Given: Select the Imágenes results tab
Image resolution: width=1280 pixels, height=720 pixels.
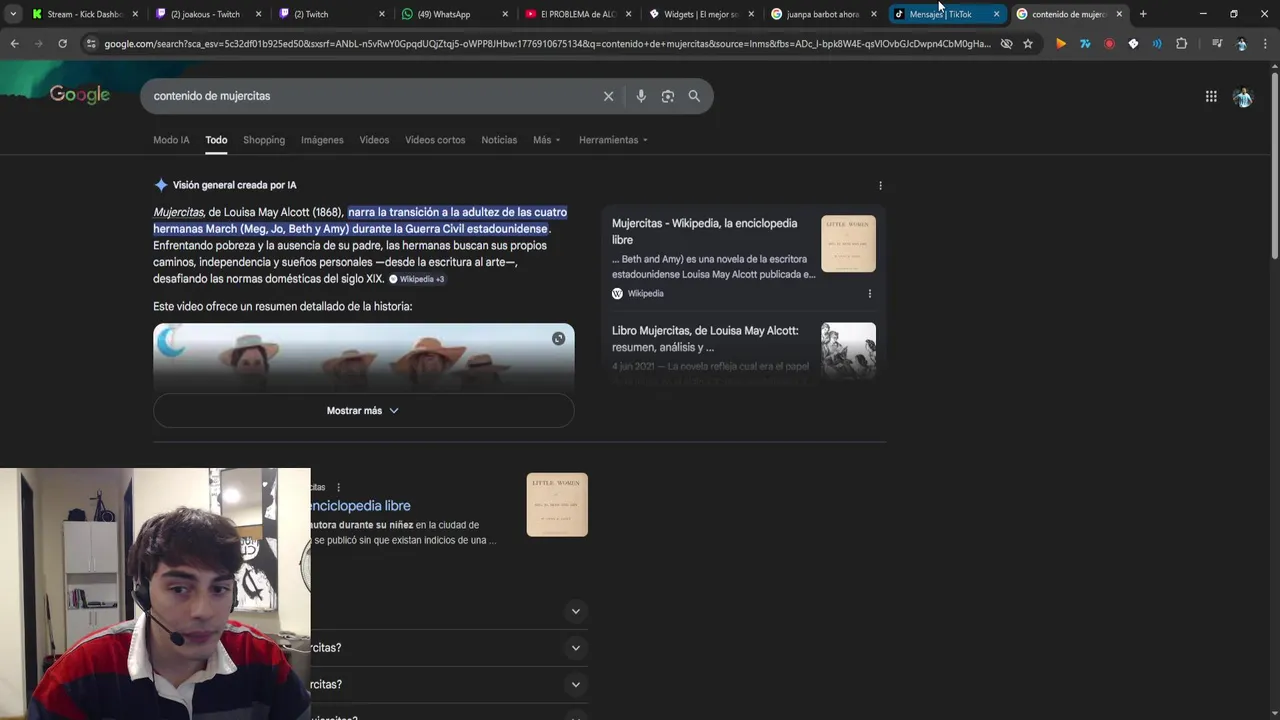Looking at the screenshot, I should [x=322, y=140].
